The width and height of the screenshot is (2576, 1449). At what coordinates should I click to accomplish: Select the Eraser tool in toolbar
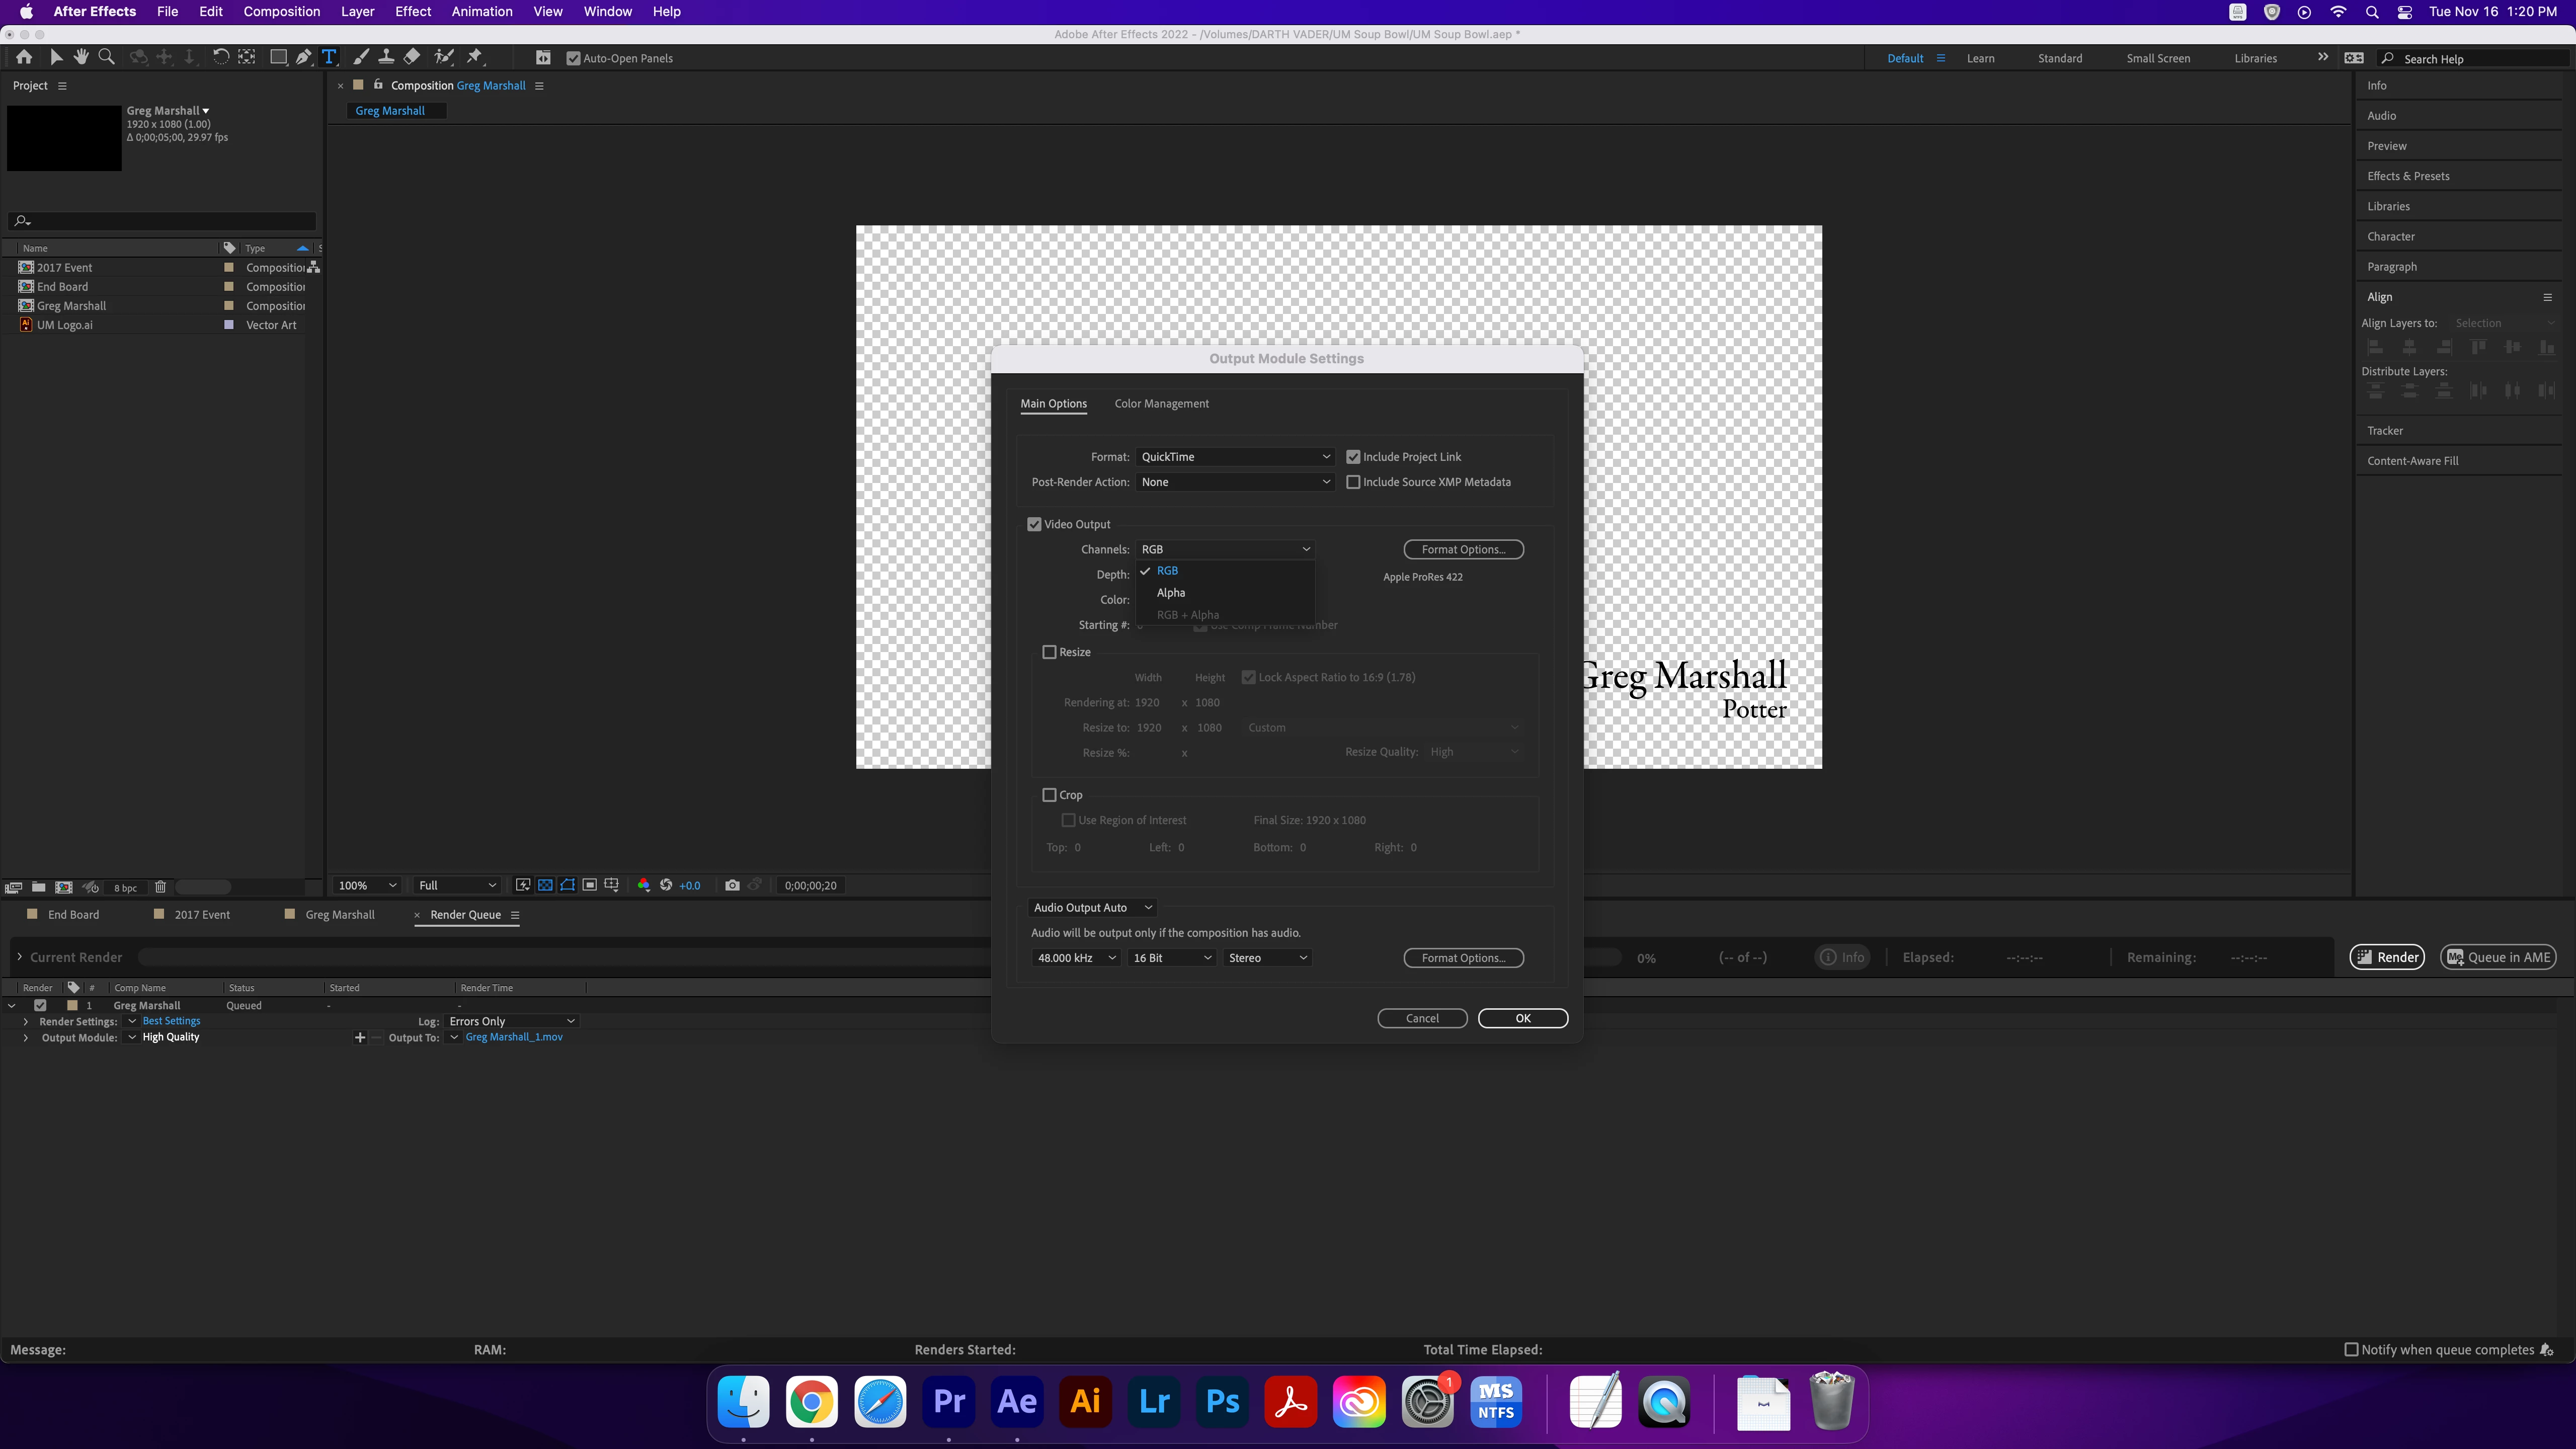(411, 57)
